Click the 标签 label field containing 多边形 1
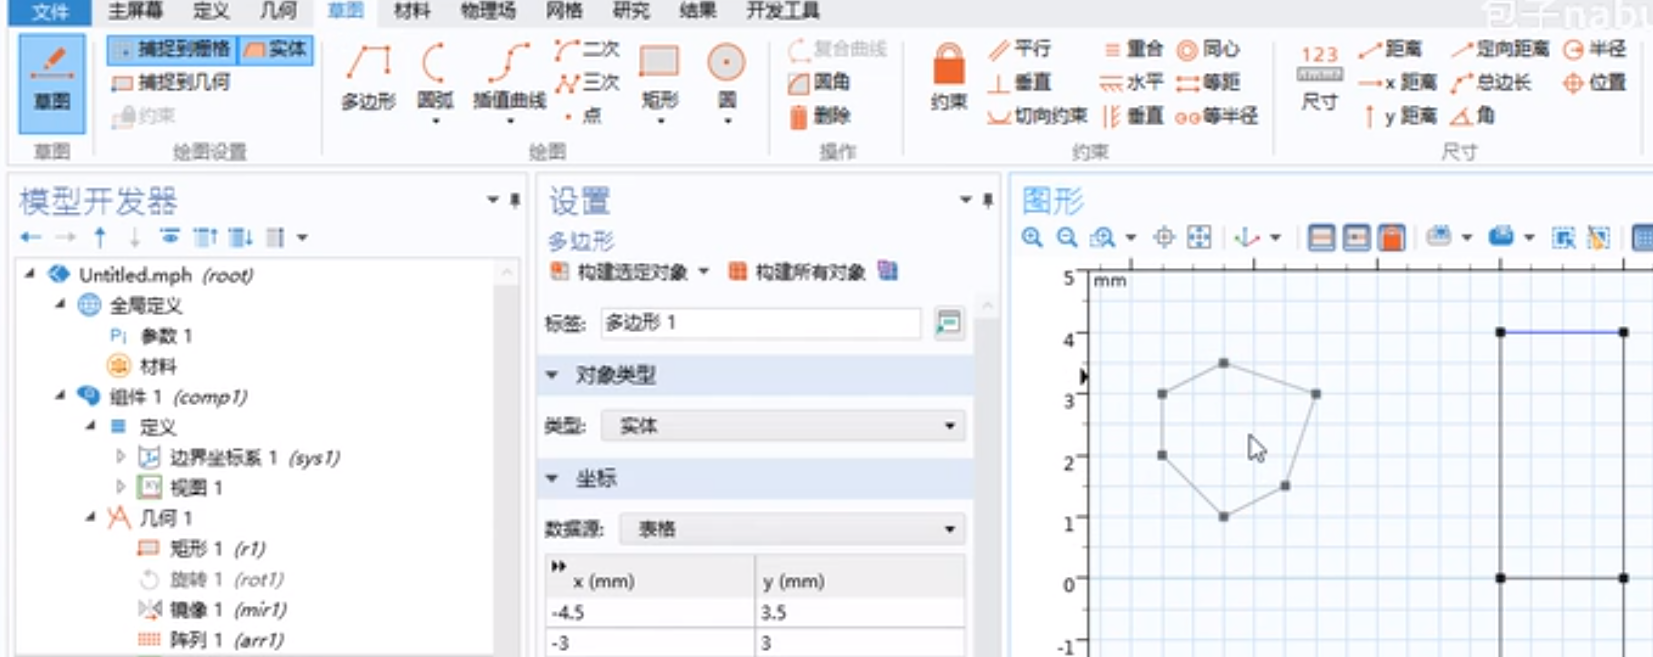The width and height of the screenshot is (1653, 657). pos(760,322)
